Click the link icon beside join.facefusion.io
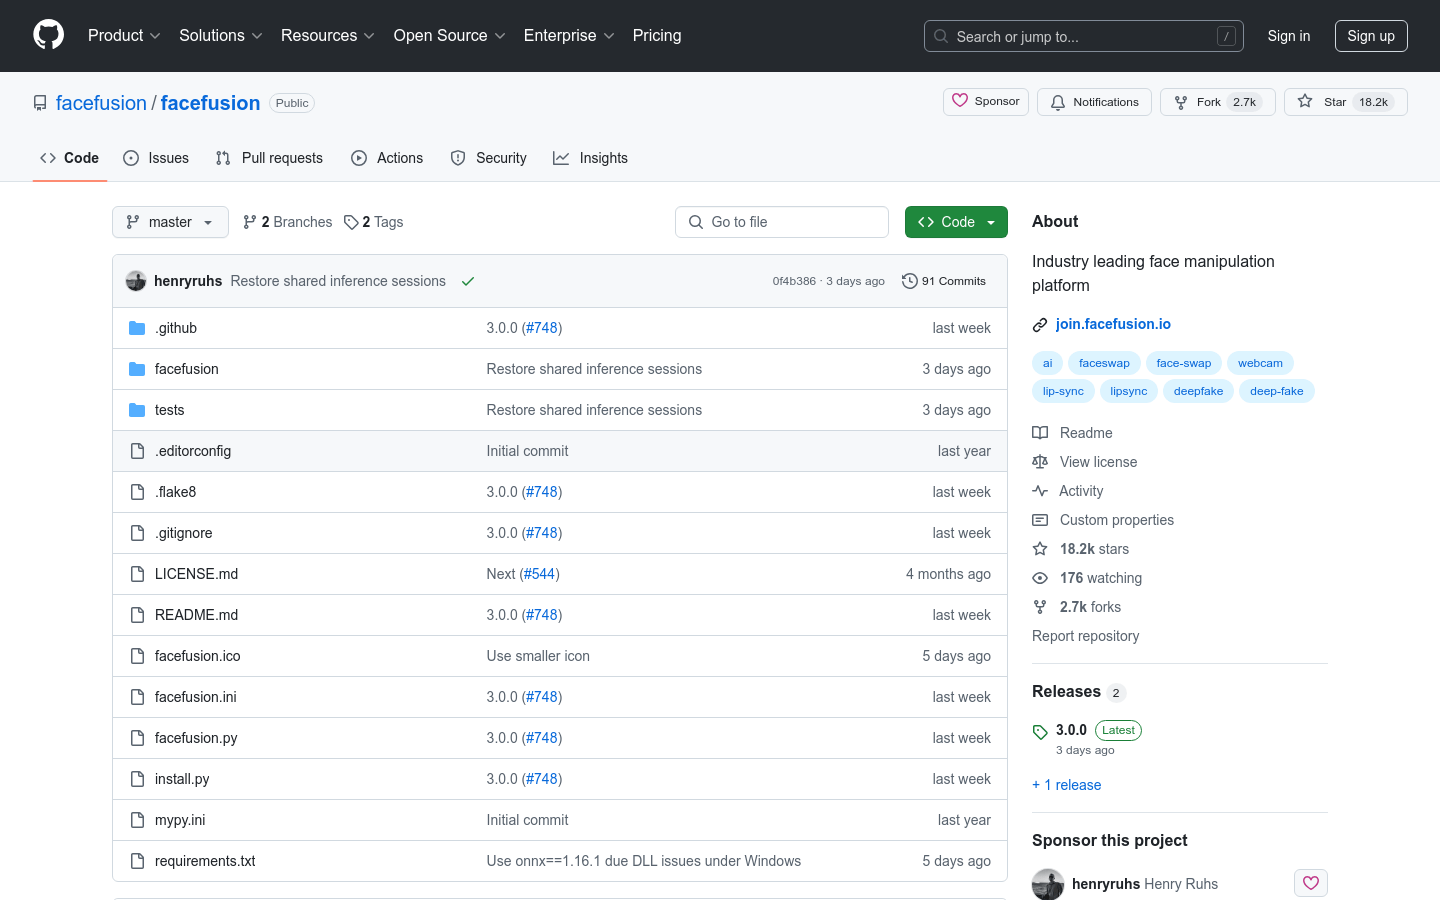Image resolution: width=1440 pixels, height=900 pixels. (1040, 324)
